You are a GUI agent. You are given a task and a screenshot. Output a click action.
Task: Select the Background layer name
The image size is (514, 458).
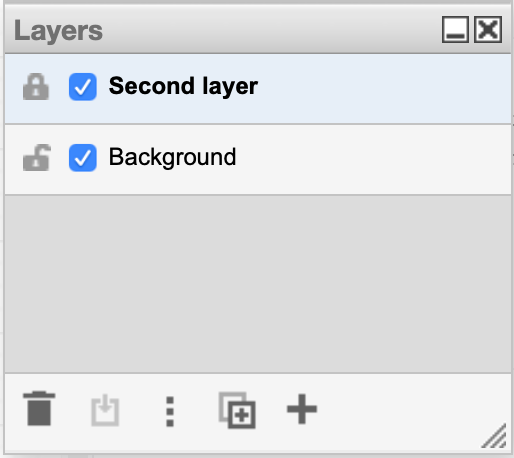(172, 157)
